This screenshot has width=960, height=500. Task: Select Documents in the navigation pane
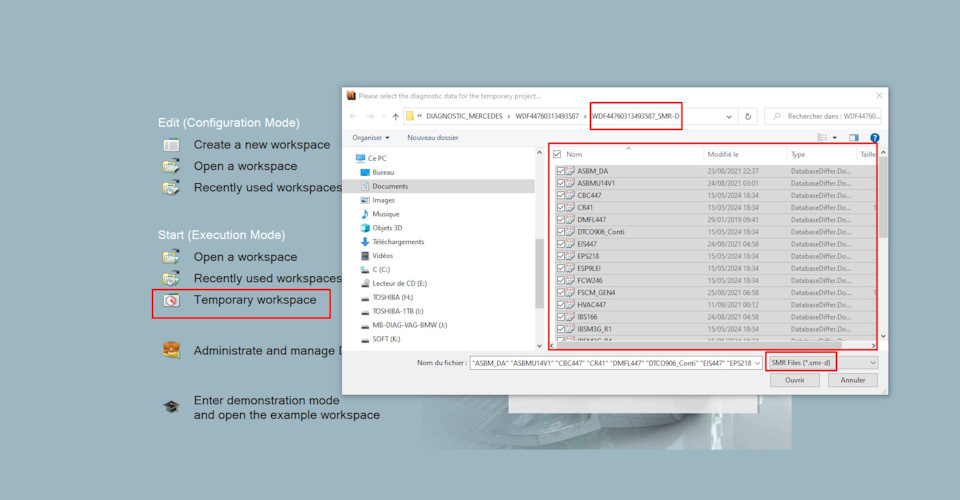(389, 186)
